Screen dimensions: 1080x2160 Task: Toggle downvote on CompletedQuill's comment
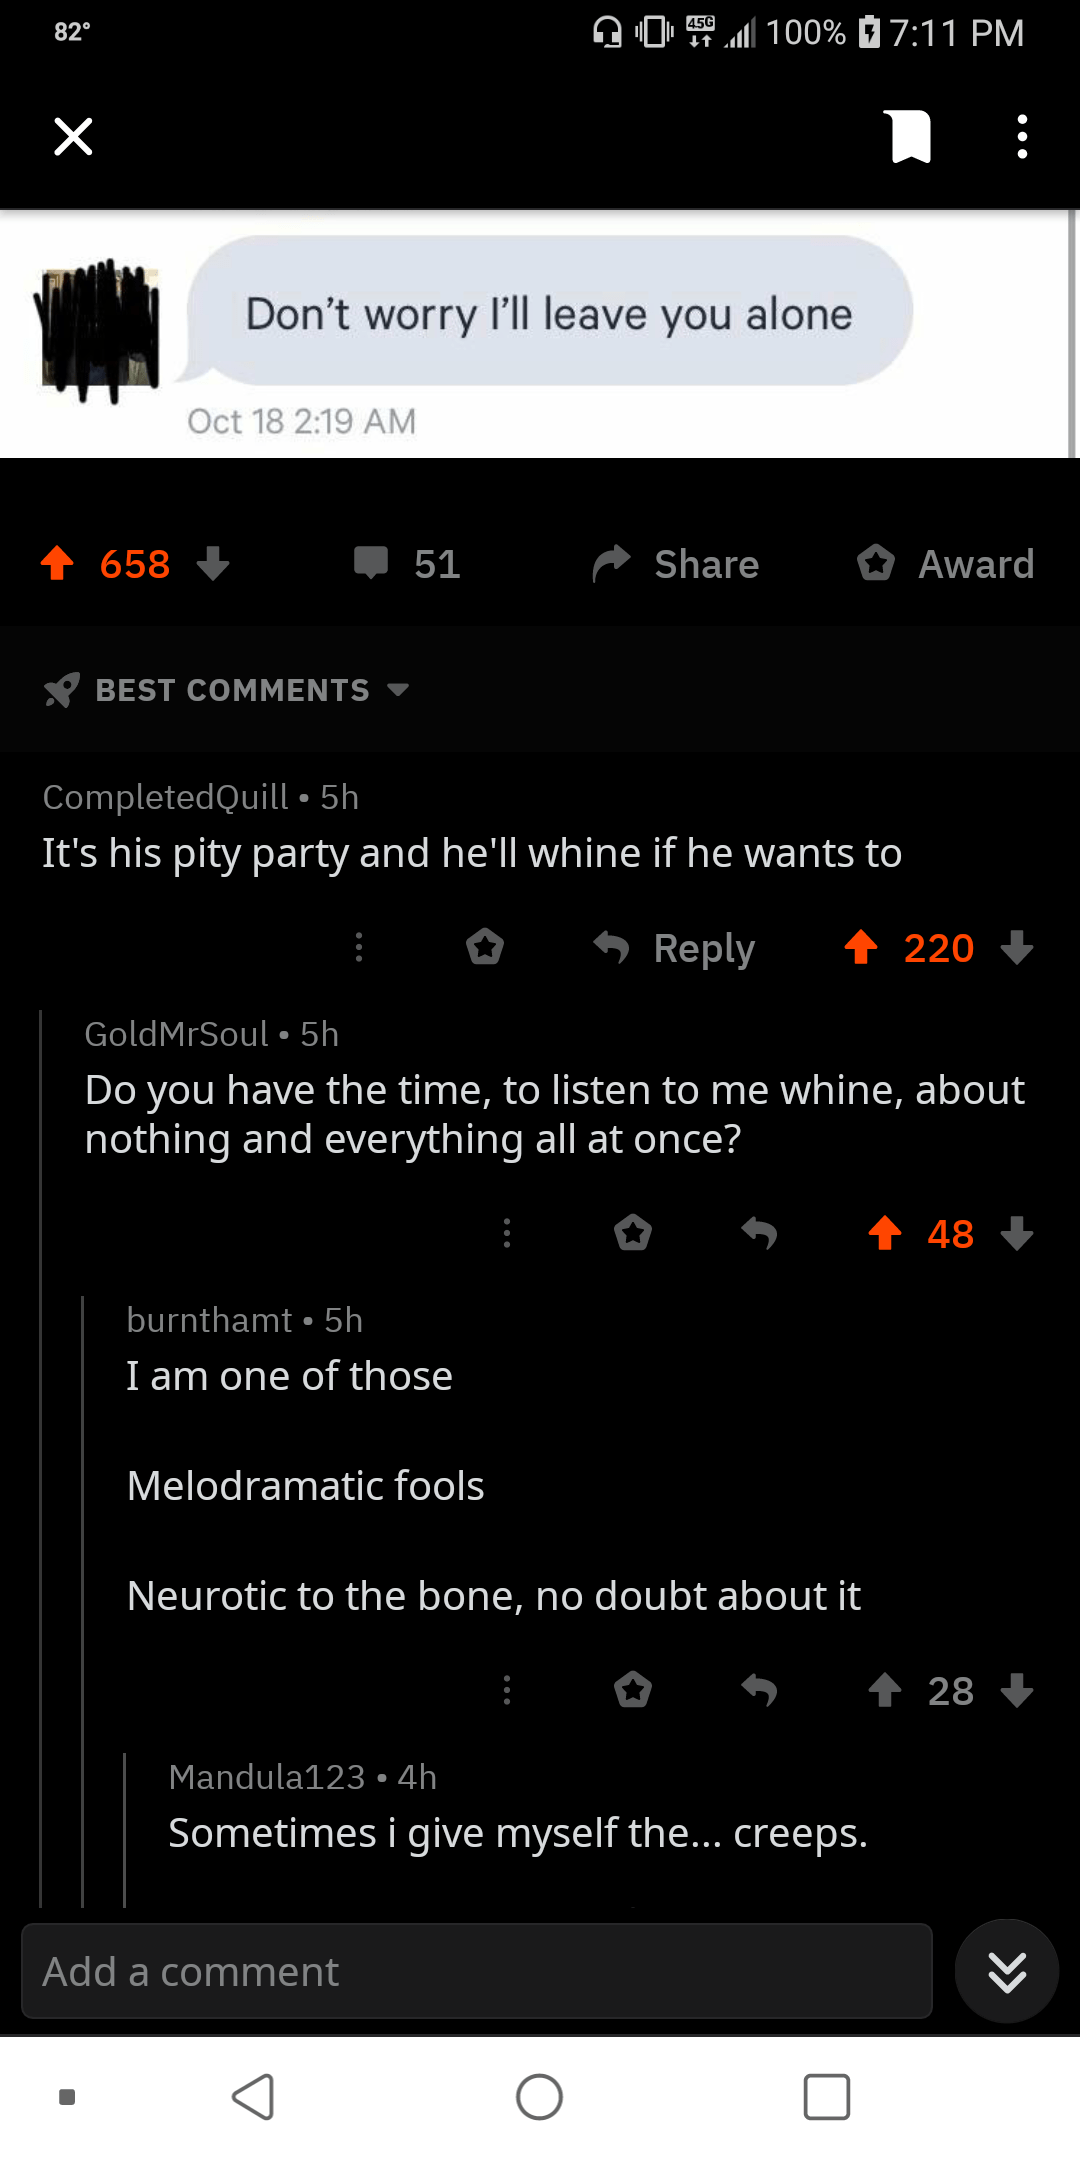(x=1018, y=948)
